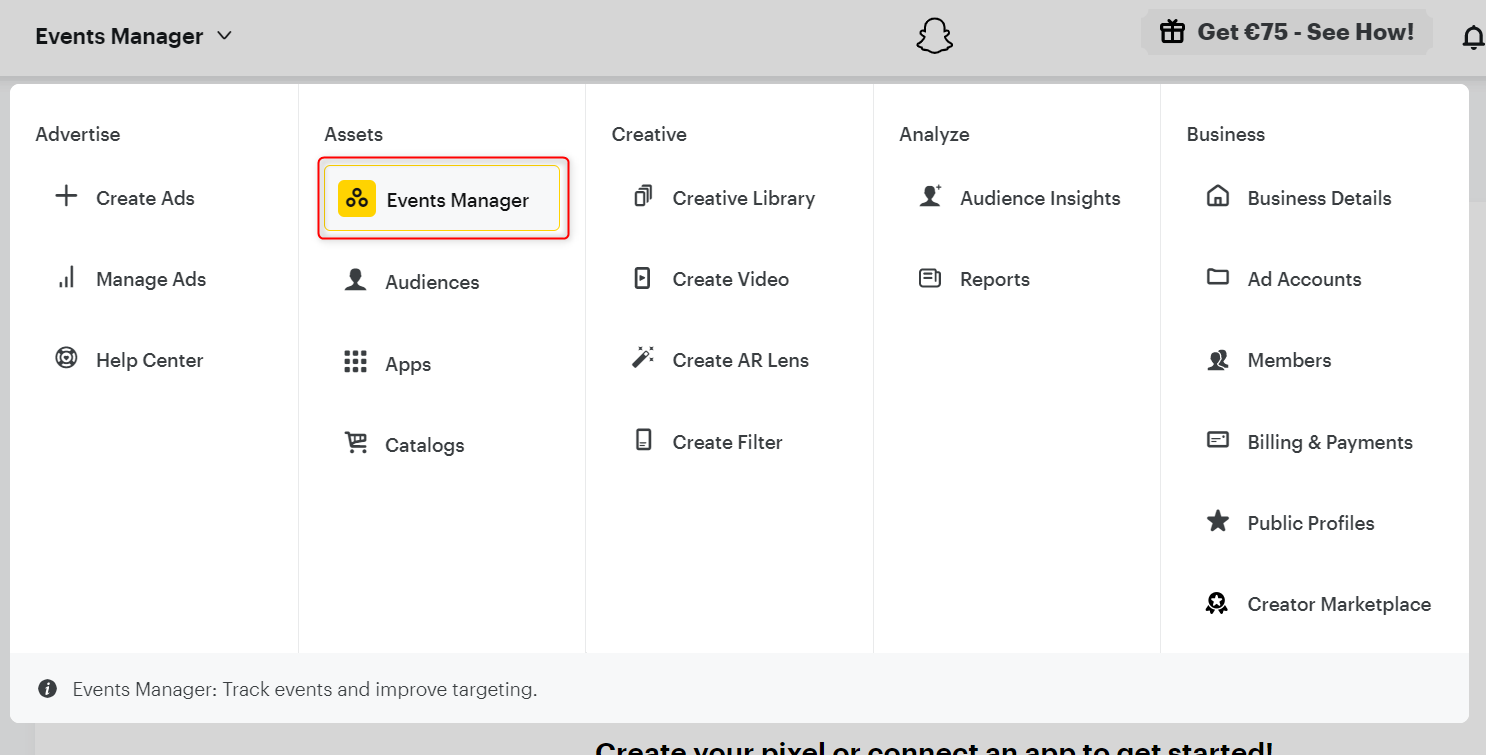Click the shopping cart icon for Catalogs

click(x=356, y=443)
